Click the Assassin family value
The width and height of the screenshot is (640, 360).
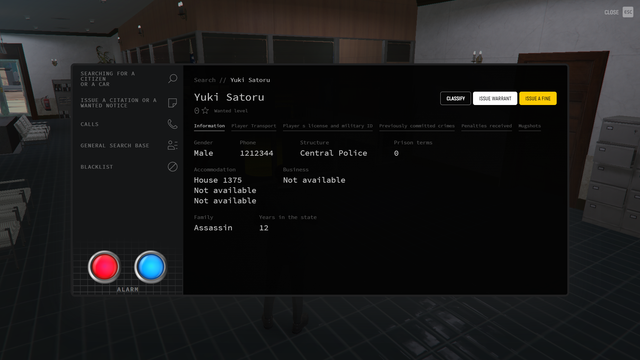pos(213,228)
